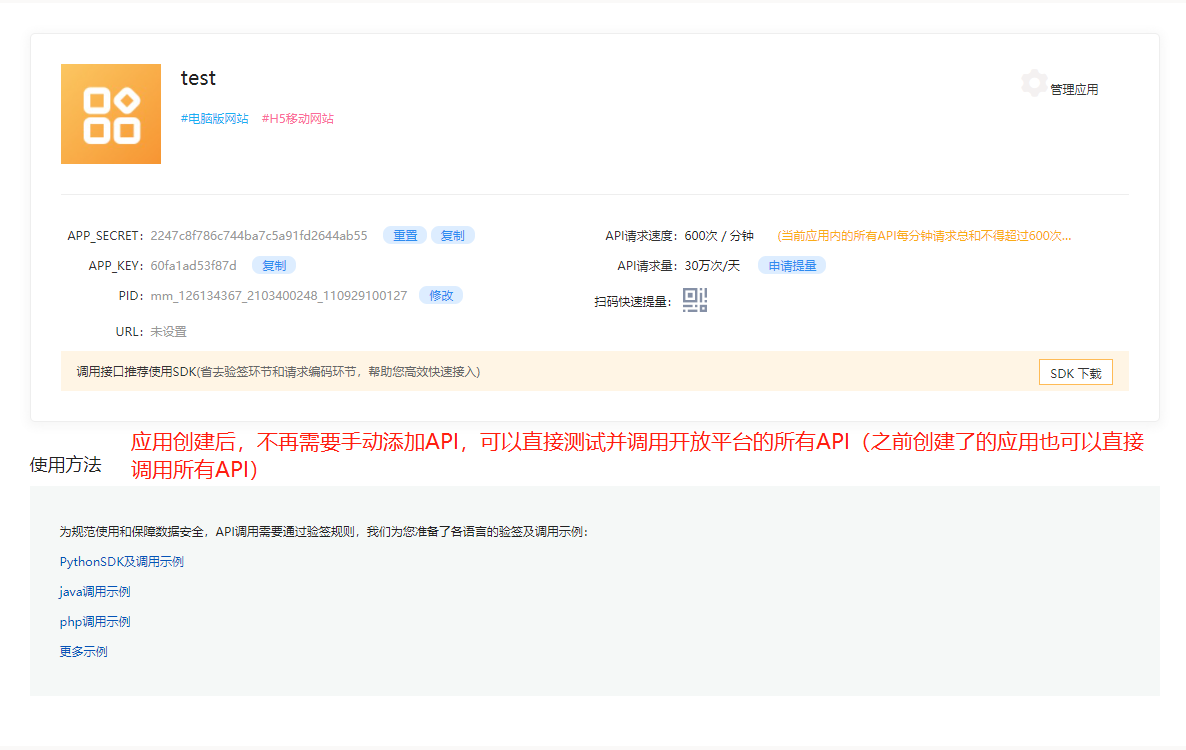Click the QR code icon for 扫码快速提量
Viewport: 1186px width, 750px height.
(695, 300)
